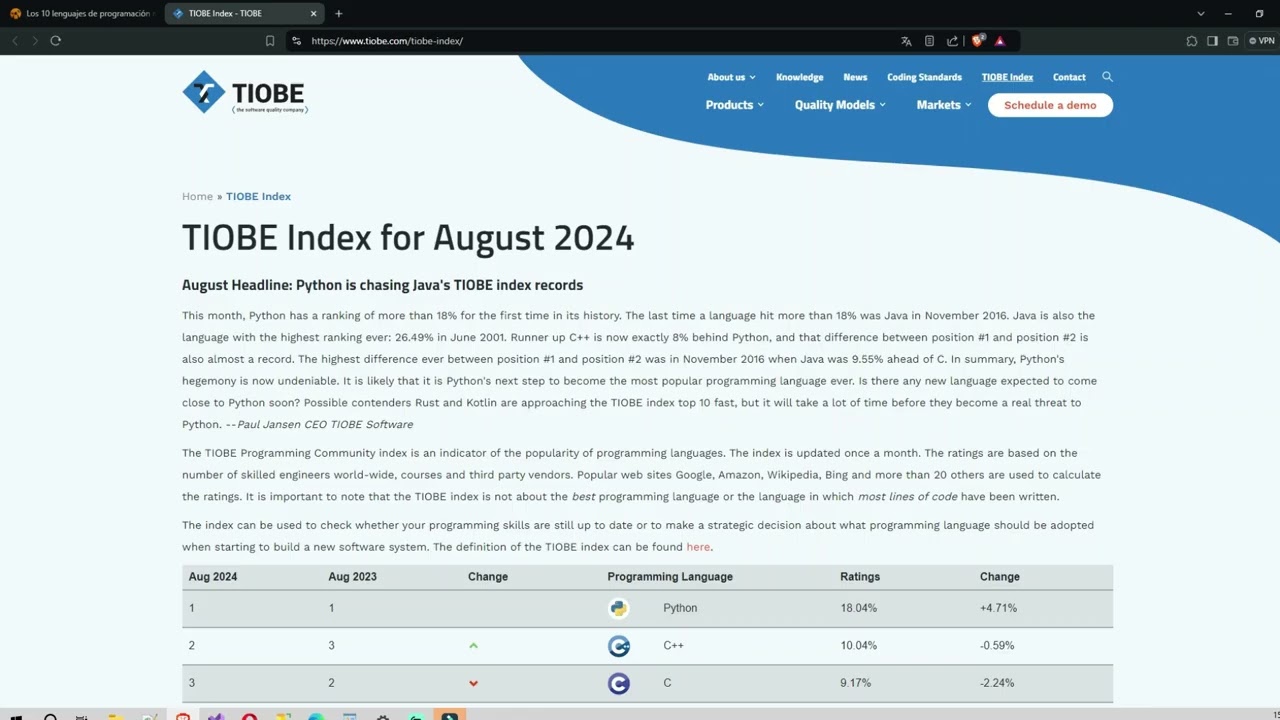Open the Knowledge menu item

(x=800, y=77)
